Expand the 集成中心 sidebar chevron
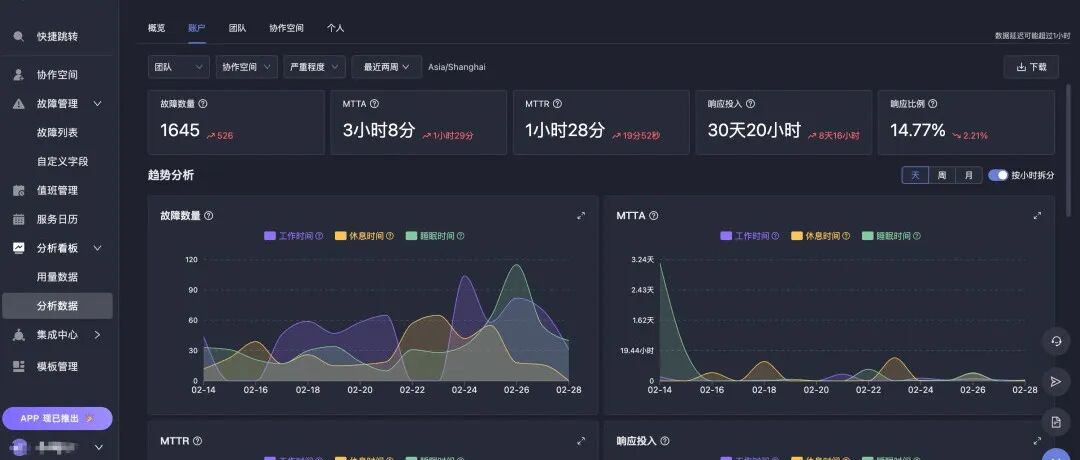Image resolution: width=1080 pixels, height=460 pixels. click(x=97, y=335)
